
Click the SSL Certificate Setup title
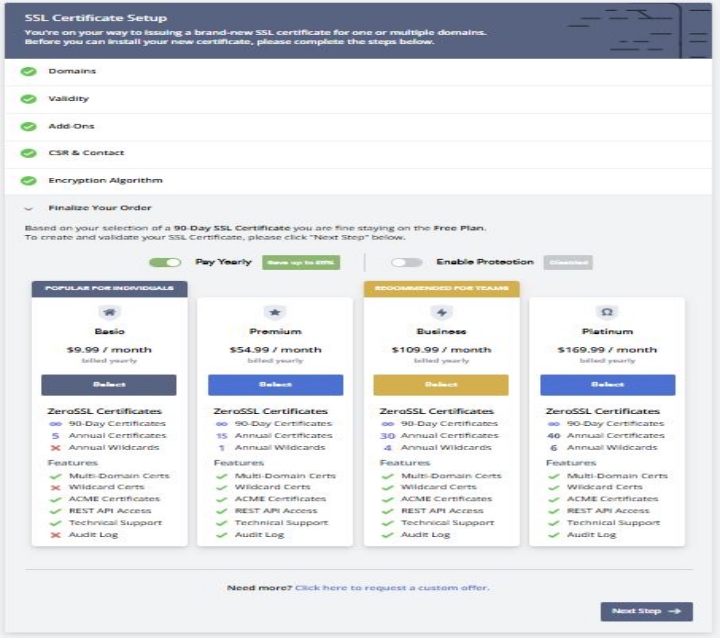click(96, 18)
